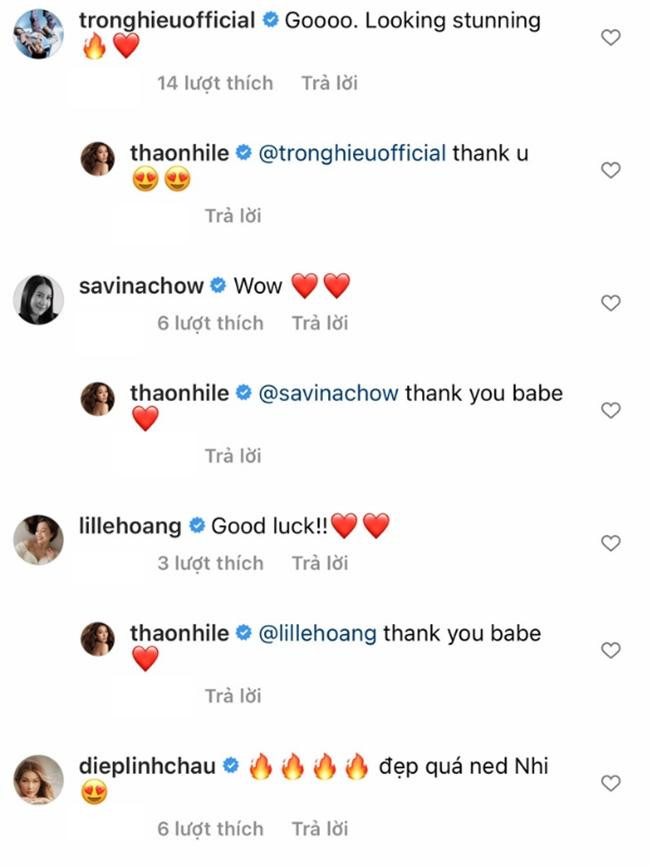
Task: Open the @tronghieuofficial mention link
Action: click(353, 154)
